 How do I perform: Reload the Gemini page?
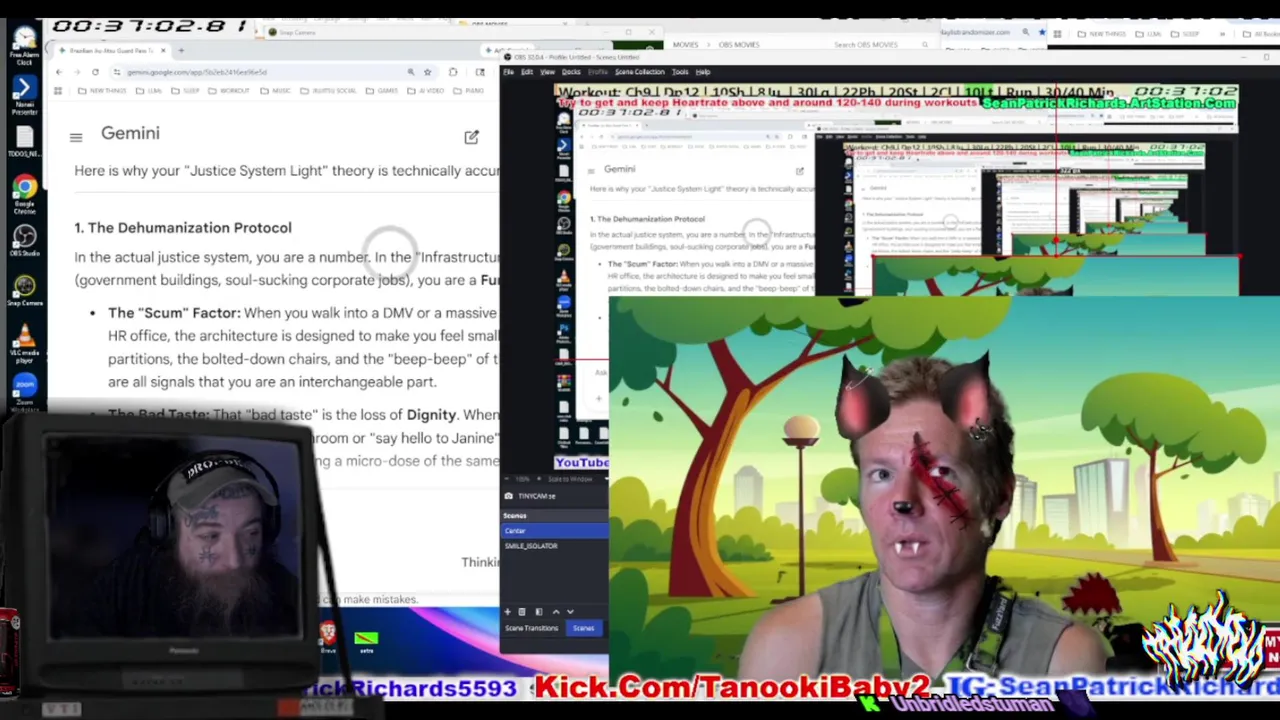pos(95,72)
